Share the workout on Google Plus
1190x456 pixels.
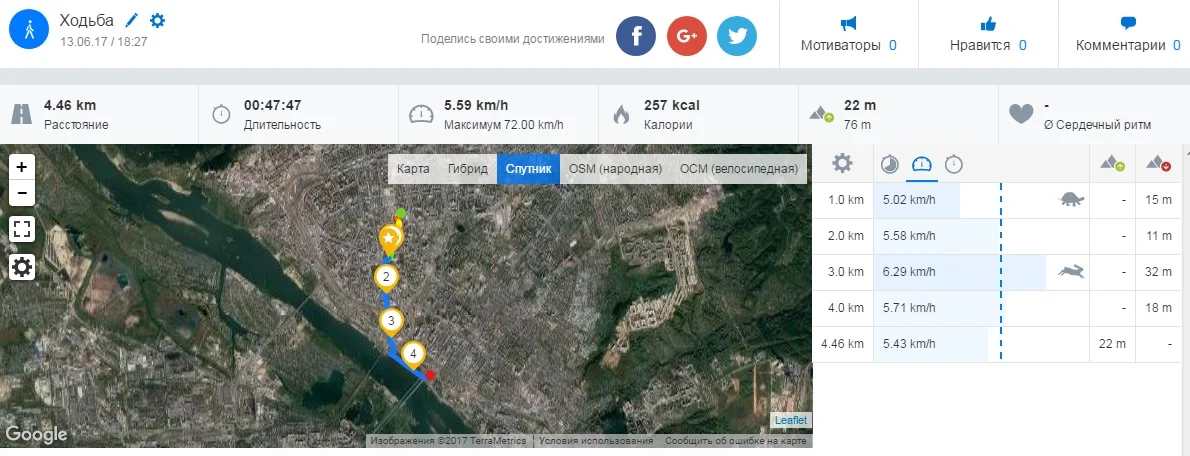pyautogui.click(x=687, y=37)
